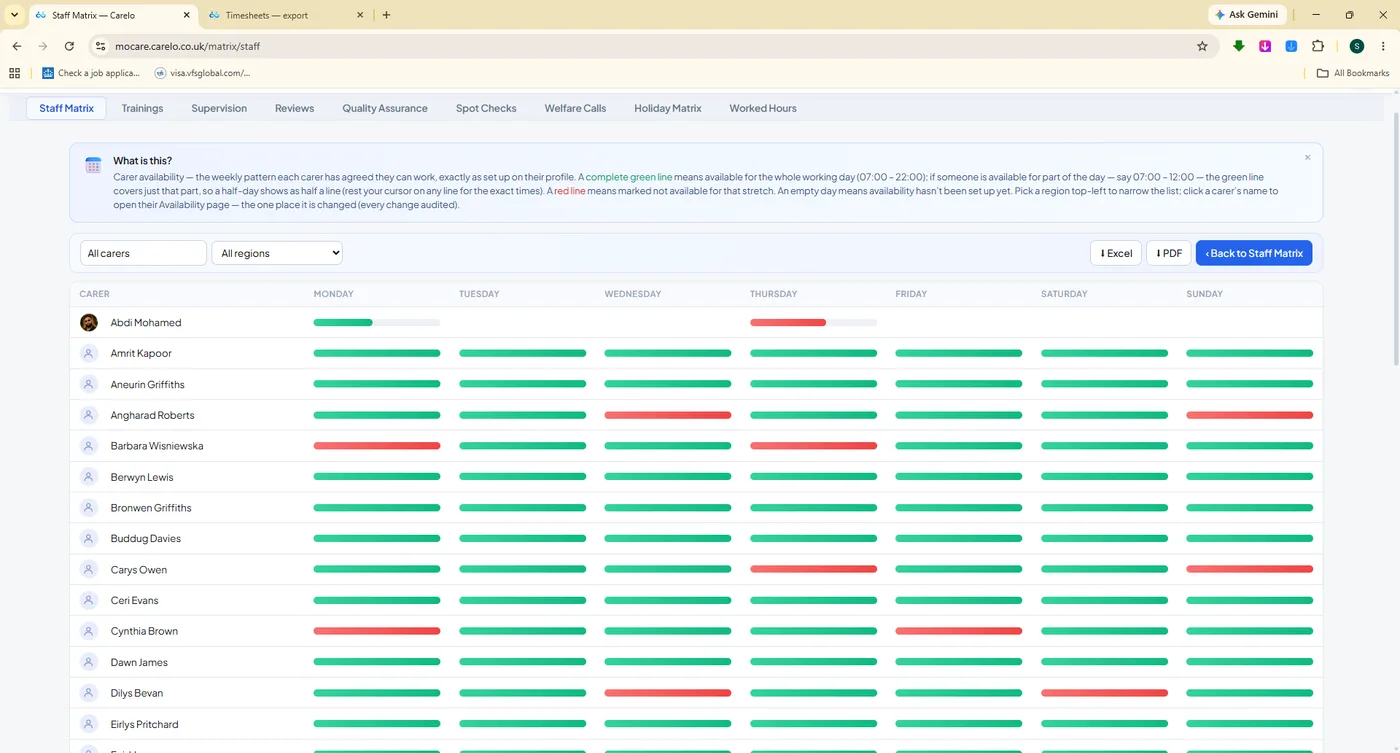The height and width of the screenshot is (753, 1400).
Task: Click Barbara Wisniewska's Monday red bar
Action: (377, 446)
